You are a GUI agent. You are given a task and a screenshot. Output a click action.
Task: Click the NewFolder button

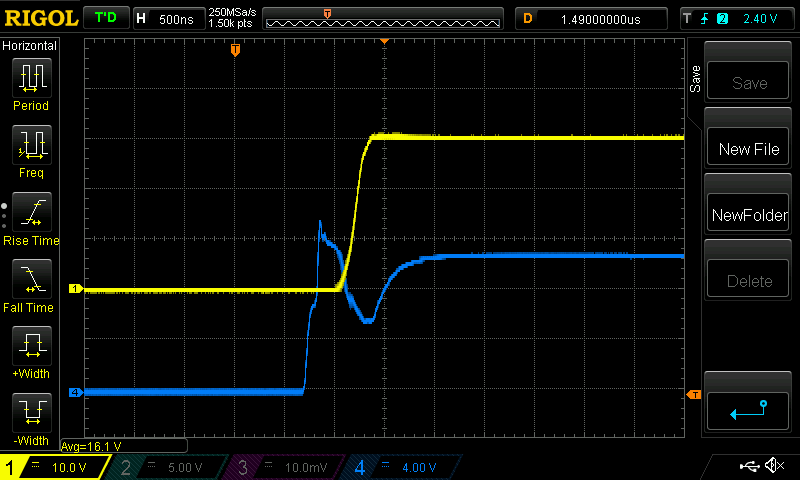(x=748, y=215)
